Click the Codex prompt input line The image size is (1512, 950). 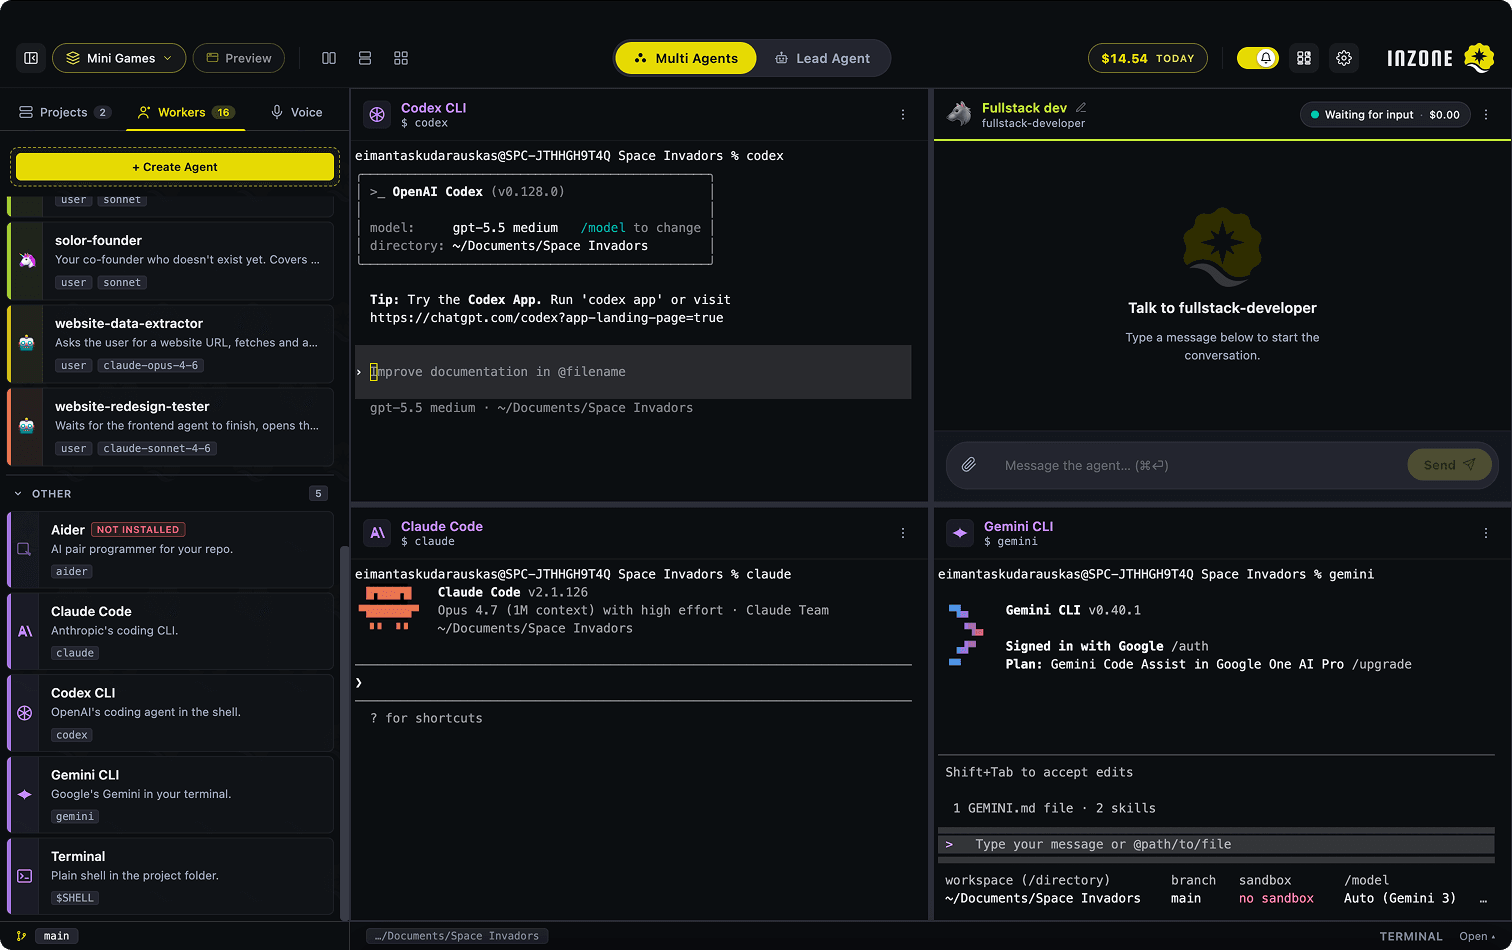point(633,372)
